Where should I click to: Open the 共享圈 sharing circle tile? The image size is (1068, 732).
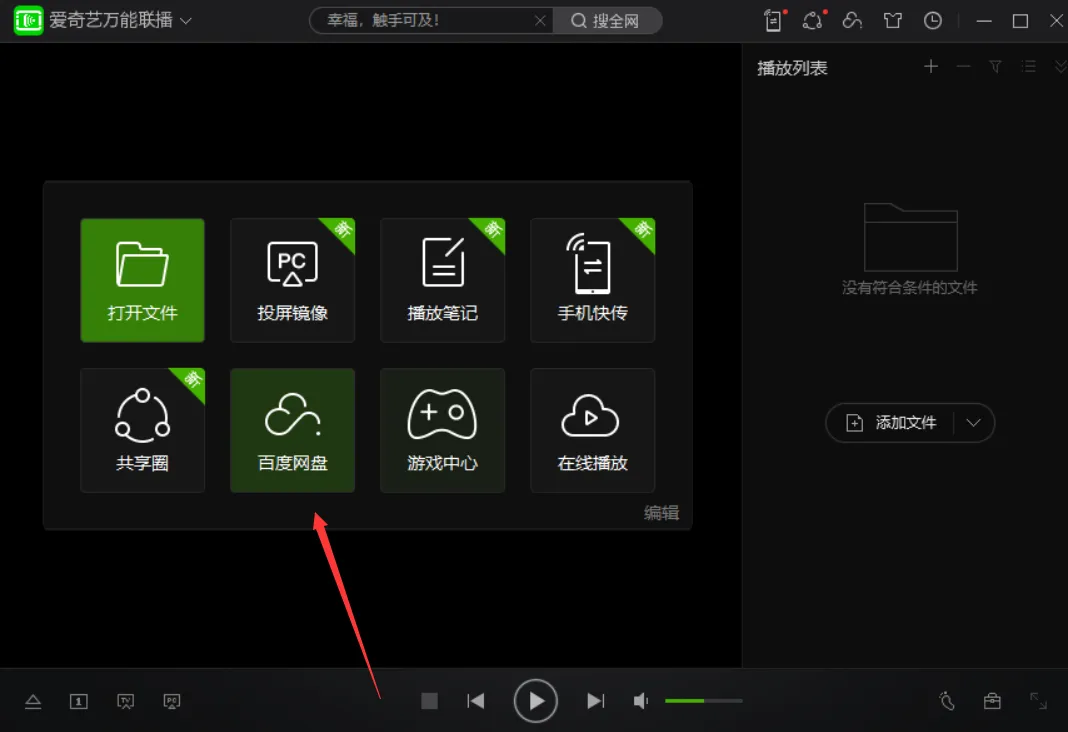point(142,430)
